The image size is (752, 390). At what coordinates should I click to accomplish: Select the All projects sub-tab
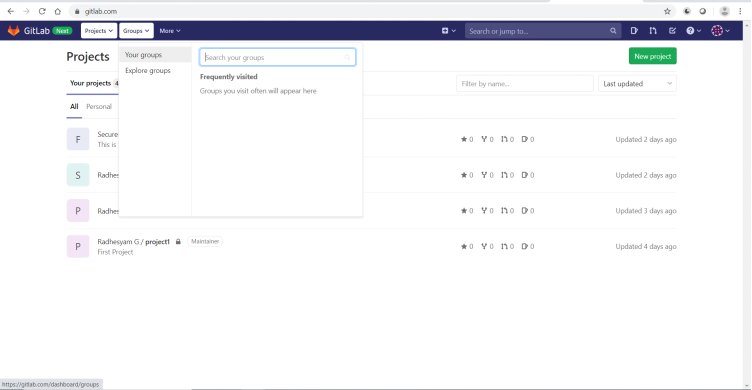click(x=74, y=106)
